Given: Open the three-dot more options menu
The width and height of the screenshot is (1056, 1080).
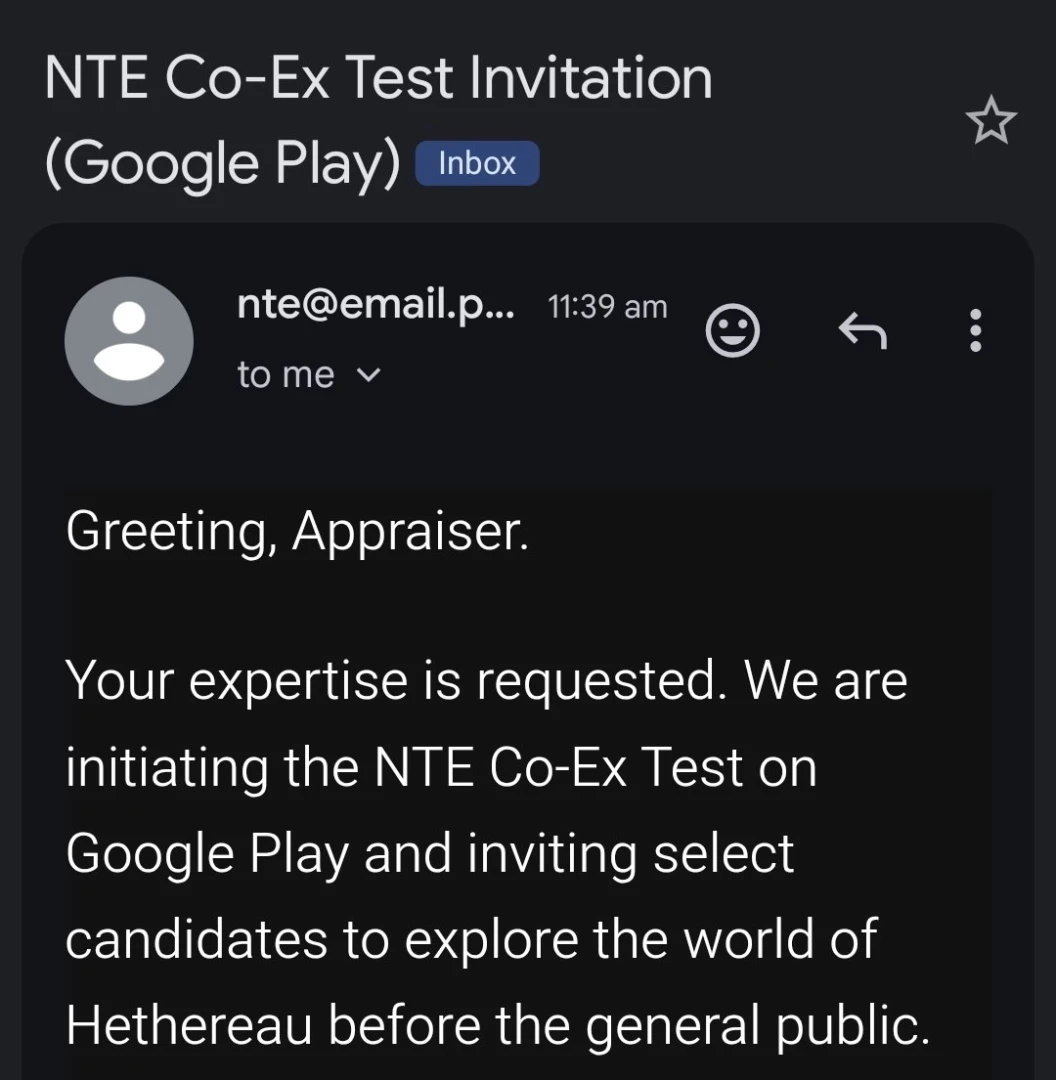Looking at the screenshot, I should (976, 330).
